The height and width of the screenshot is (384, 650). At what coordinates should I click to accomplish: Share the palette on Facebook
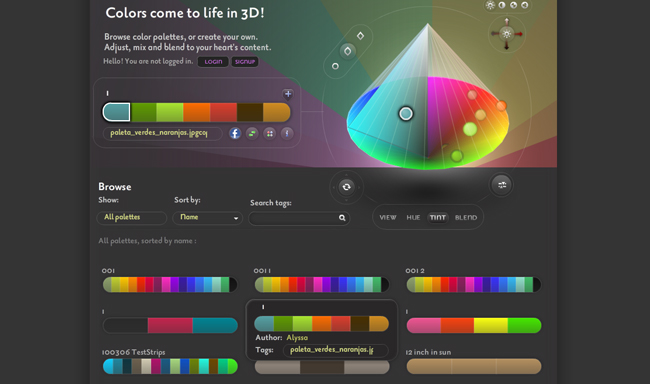pyautogui.click(x=235, y=134)
